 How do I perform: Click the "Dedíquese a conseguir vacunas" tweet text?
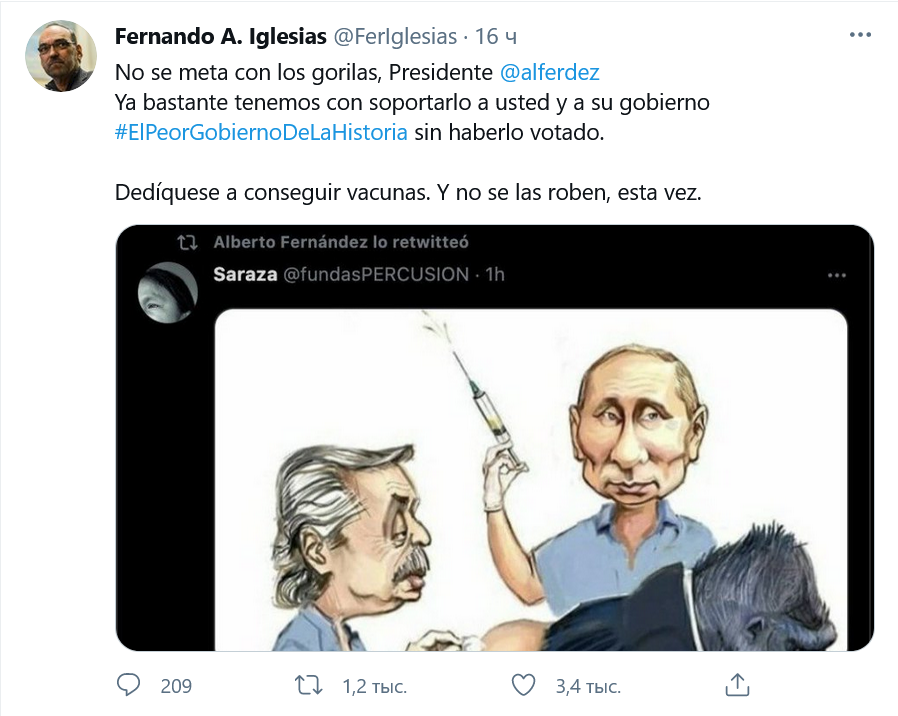click(x=408, y=193)
